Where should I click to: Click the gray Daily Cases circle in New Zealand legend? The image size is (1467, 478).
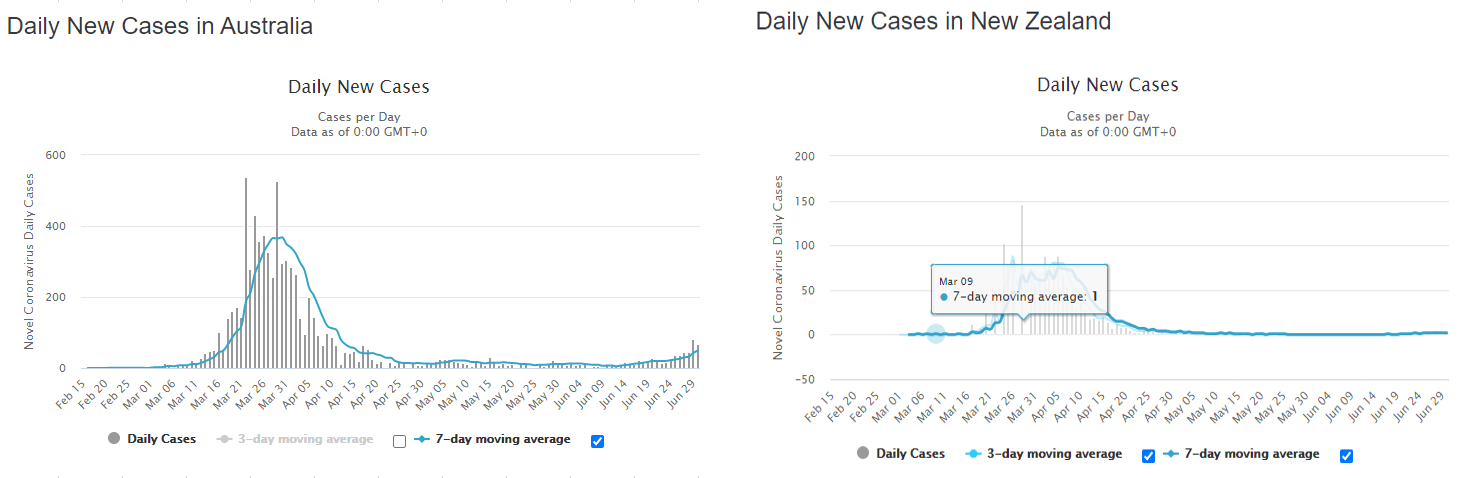pos(862,454)
